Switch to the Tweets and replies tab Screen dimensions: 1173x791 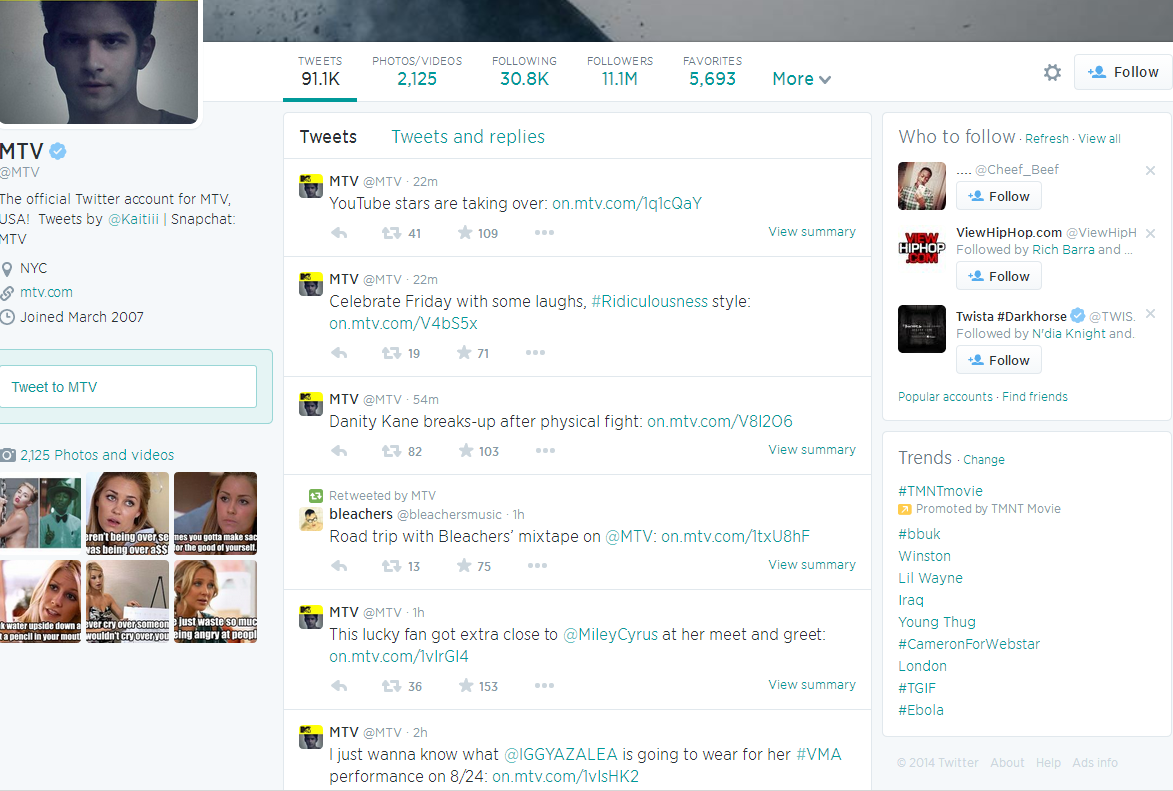coord(468,137)
